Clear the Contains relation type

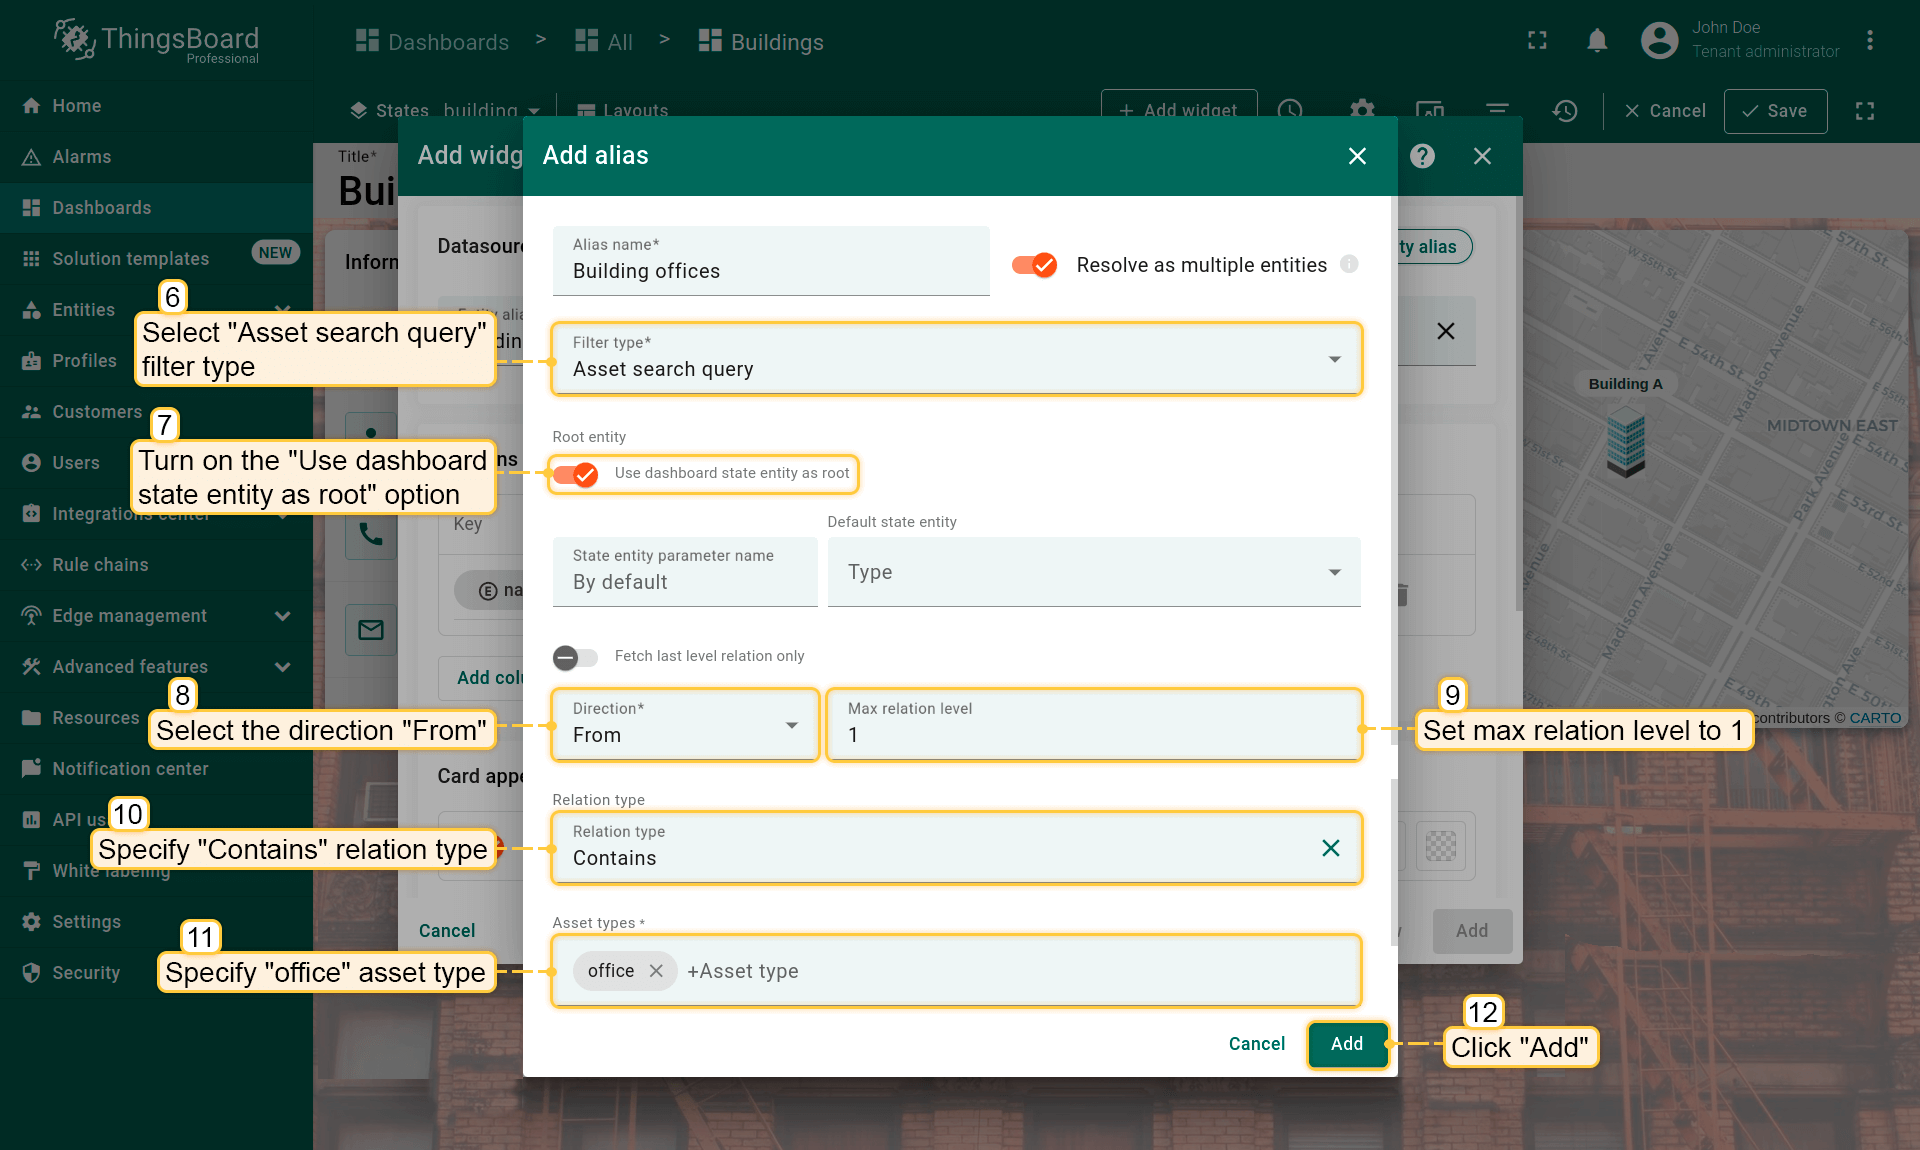click(x=1330, y=848)
